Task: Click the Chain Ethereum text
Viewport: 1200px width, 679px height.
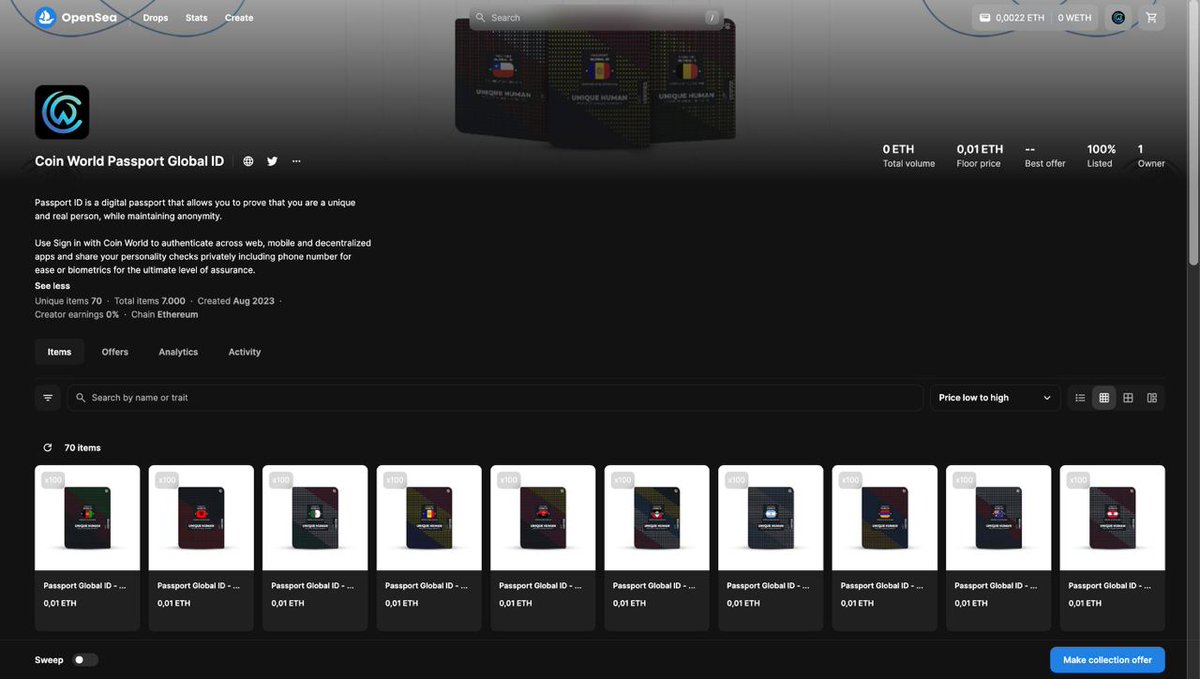Action: pyautogui.click(x=165, y=314)
